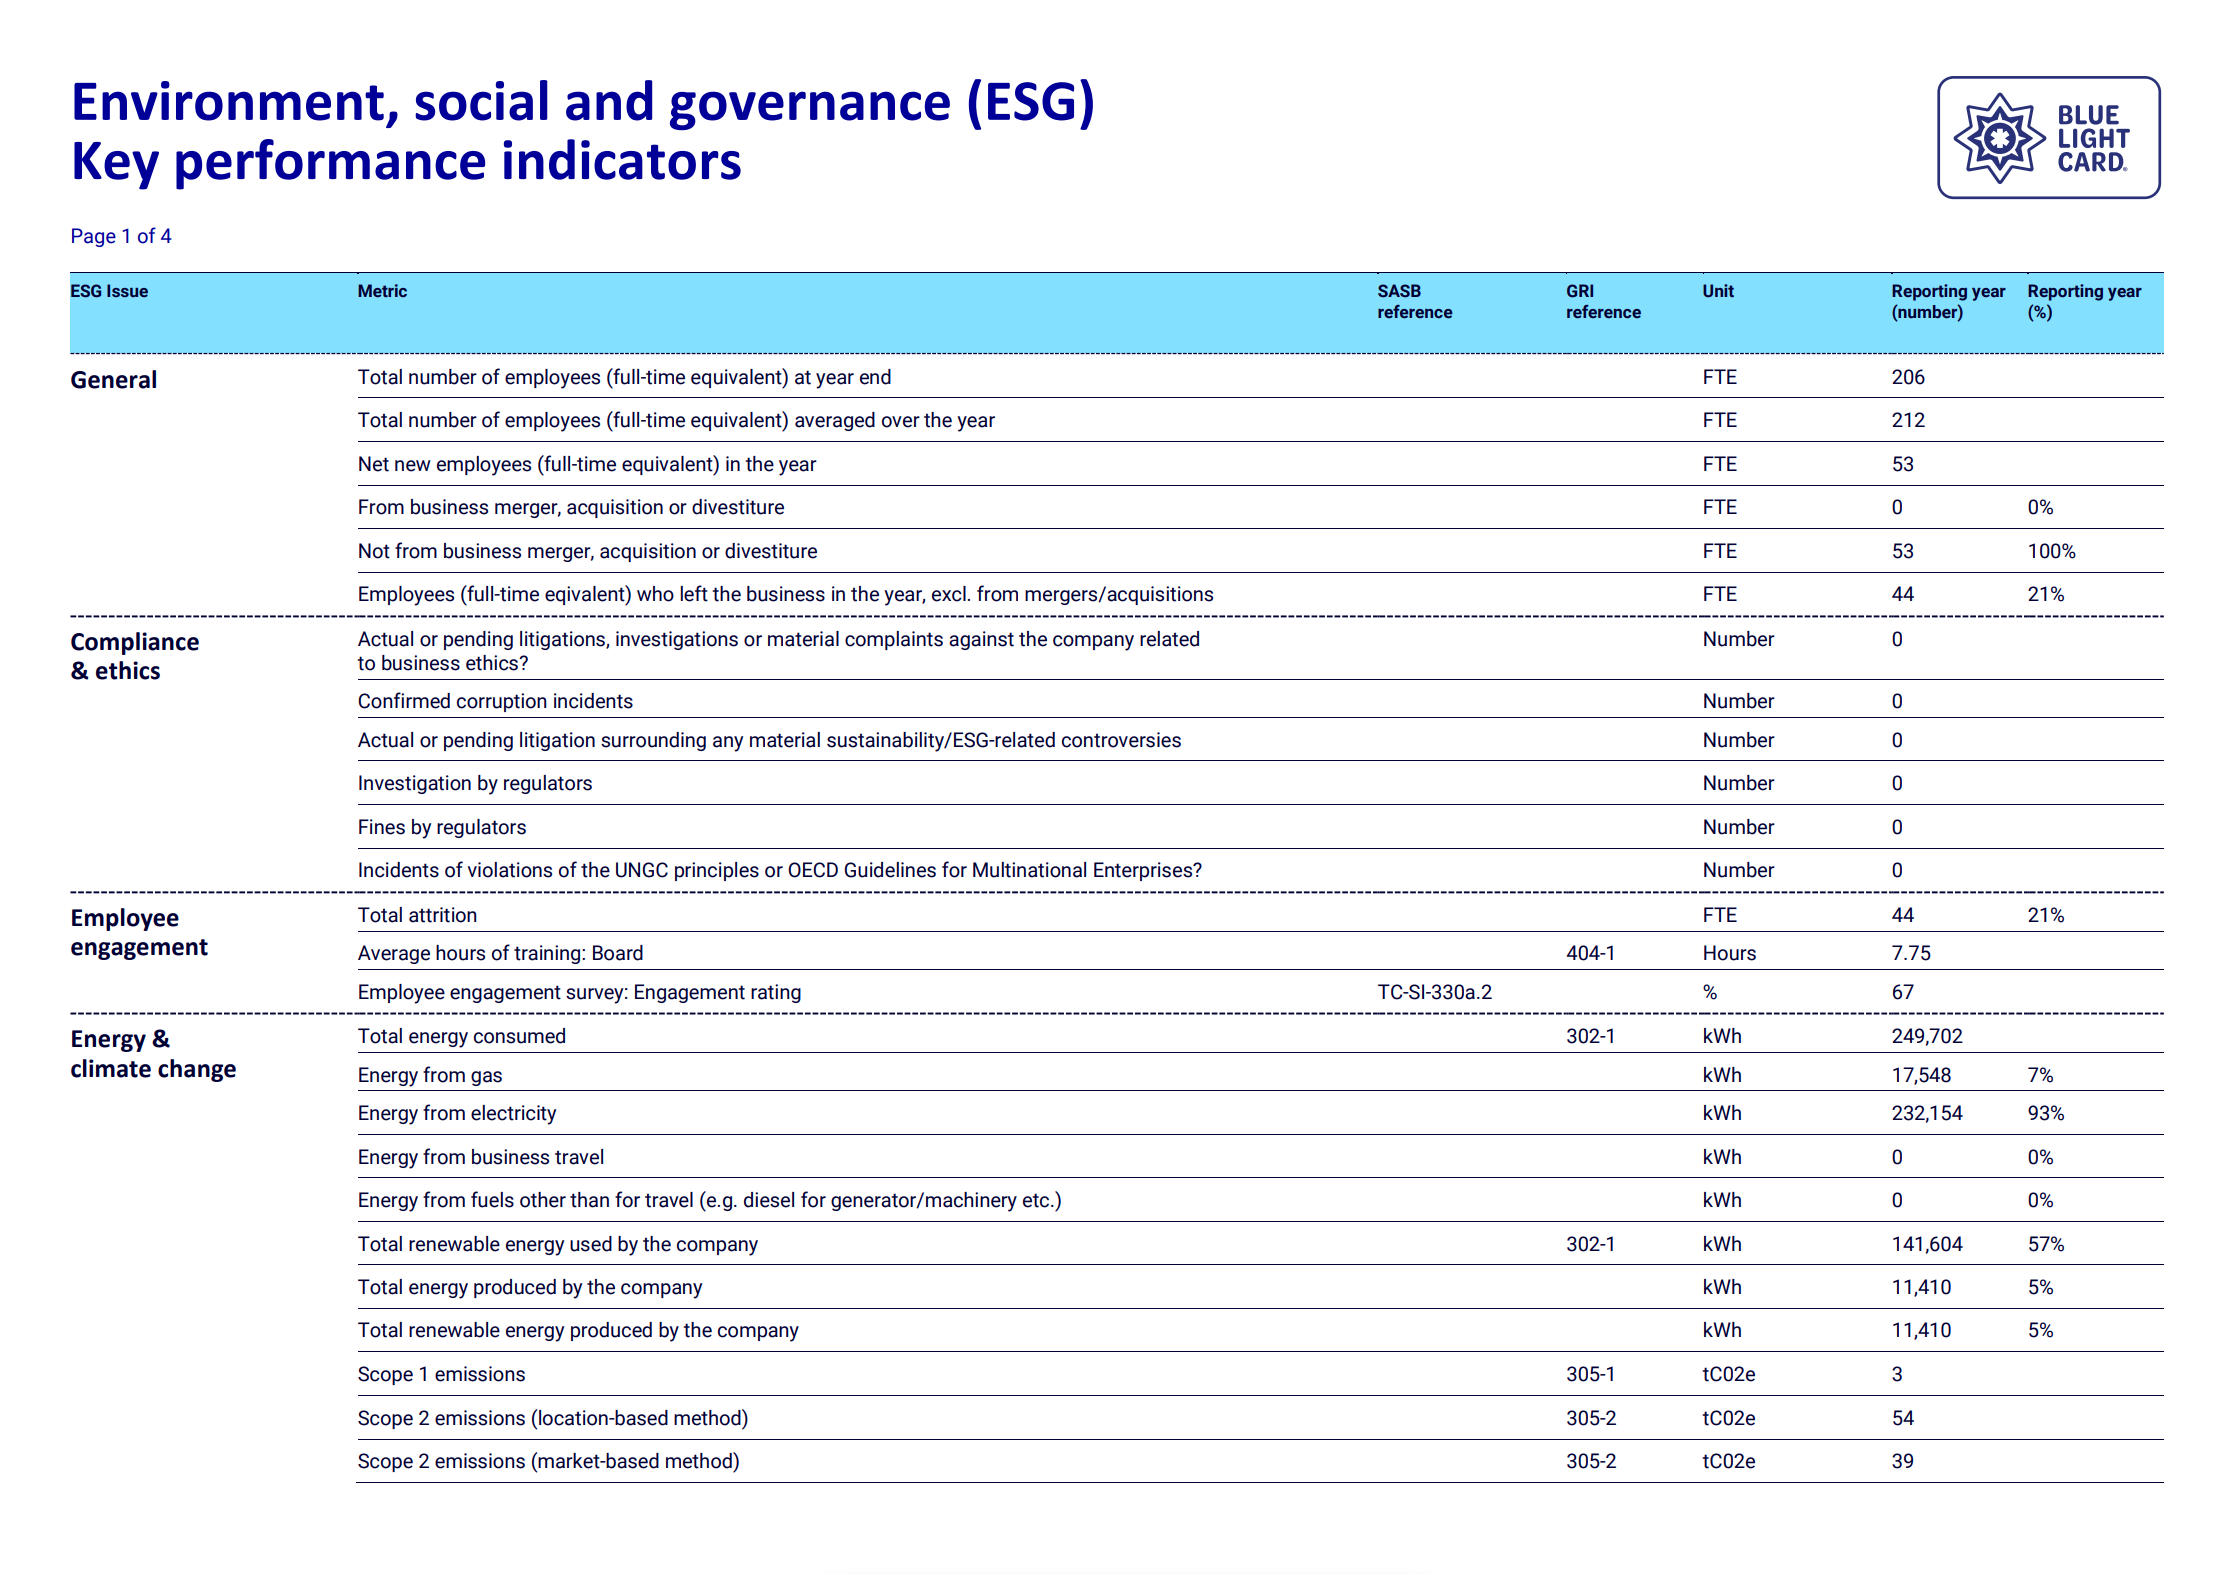Click the 'General' section heading
This screenshot has height=1574, width=2230.
coord(113,380)
